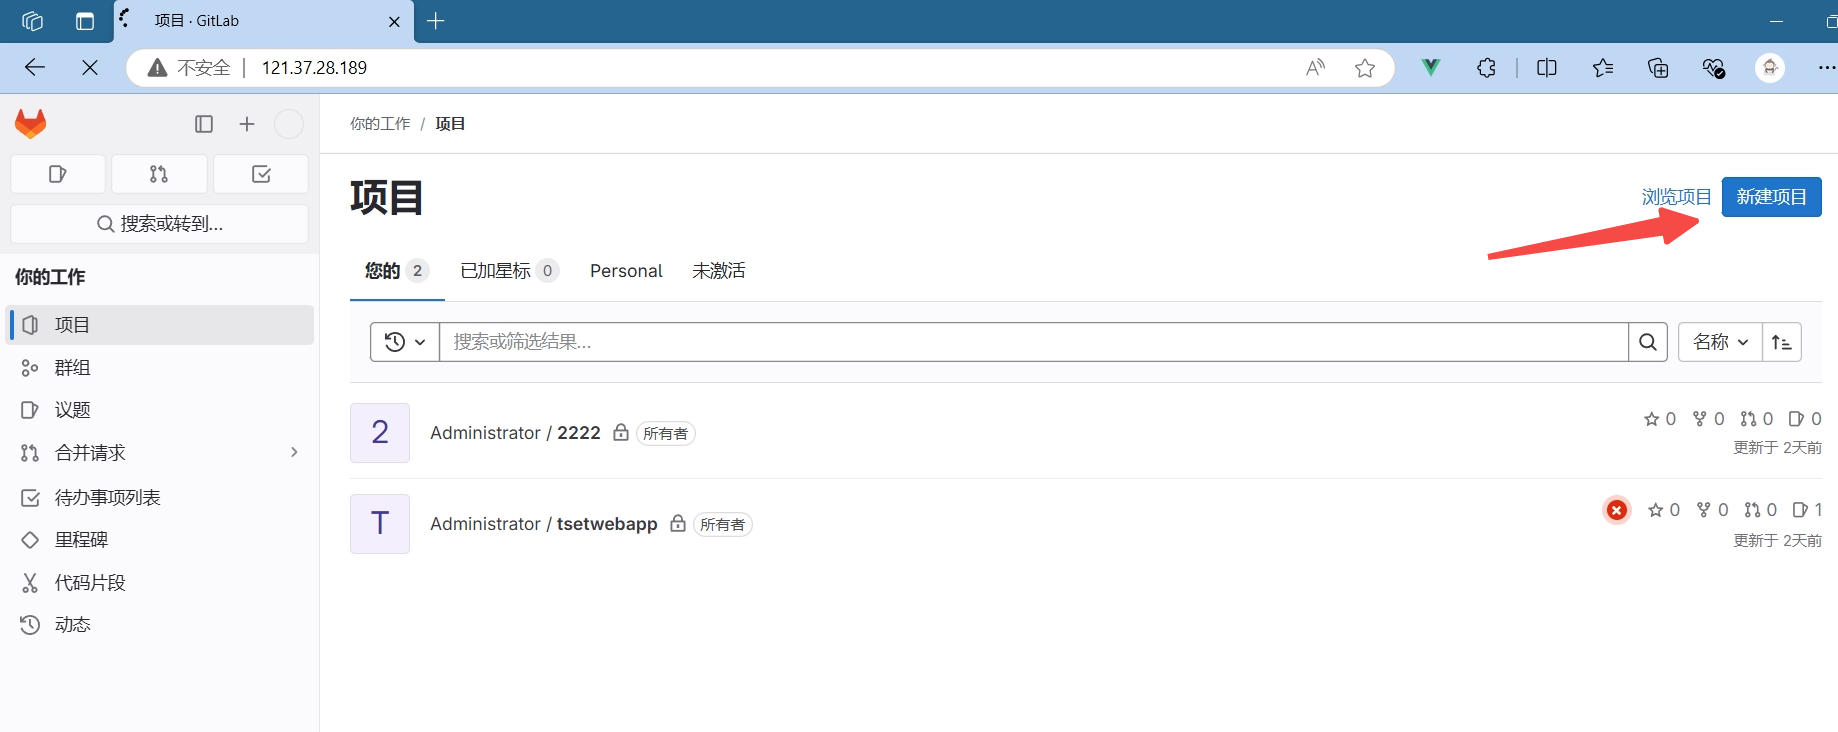Click the star count on tsetwebapp row
Image resolution: width=1838 pixels, height=732 pixels.
tap(1664, 510)
